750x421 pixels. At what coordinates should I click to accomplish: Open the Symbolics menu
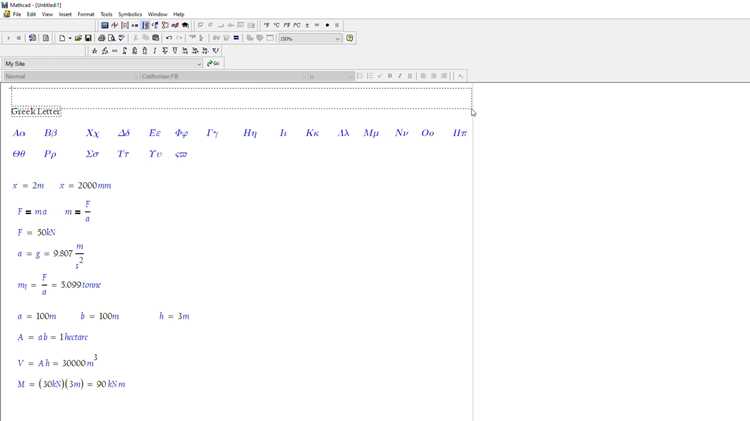click(x=130, y=14)
